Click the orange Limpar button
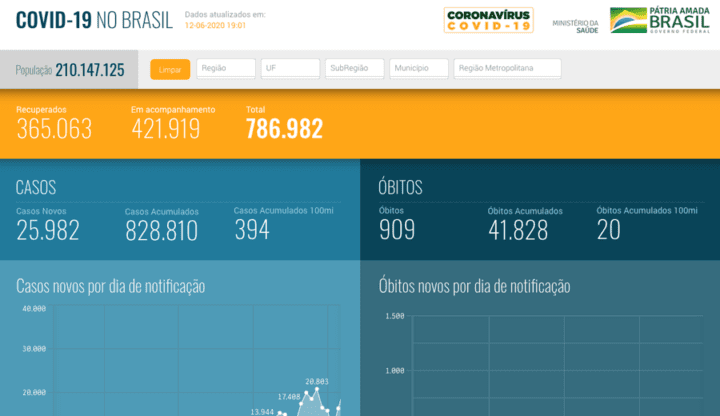 click(x=170, y=69)
